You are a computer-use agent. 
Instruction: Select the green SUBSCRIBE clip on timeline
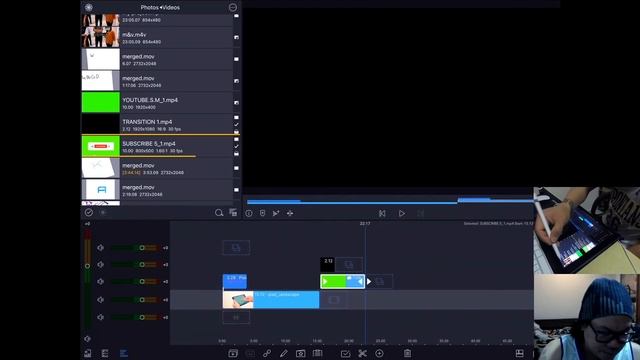[342, 281]
